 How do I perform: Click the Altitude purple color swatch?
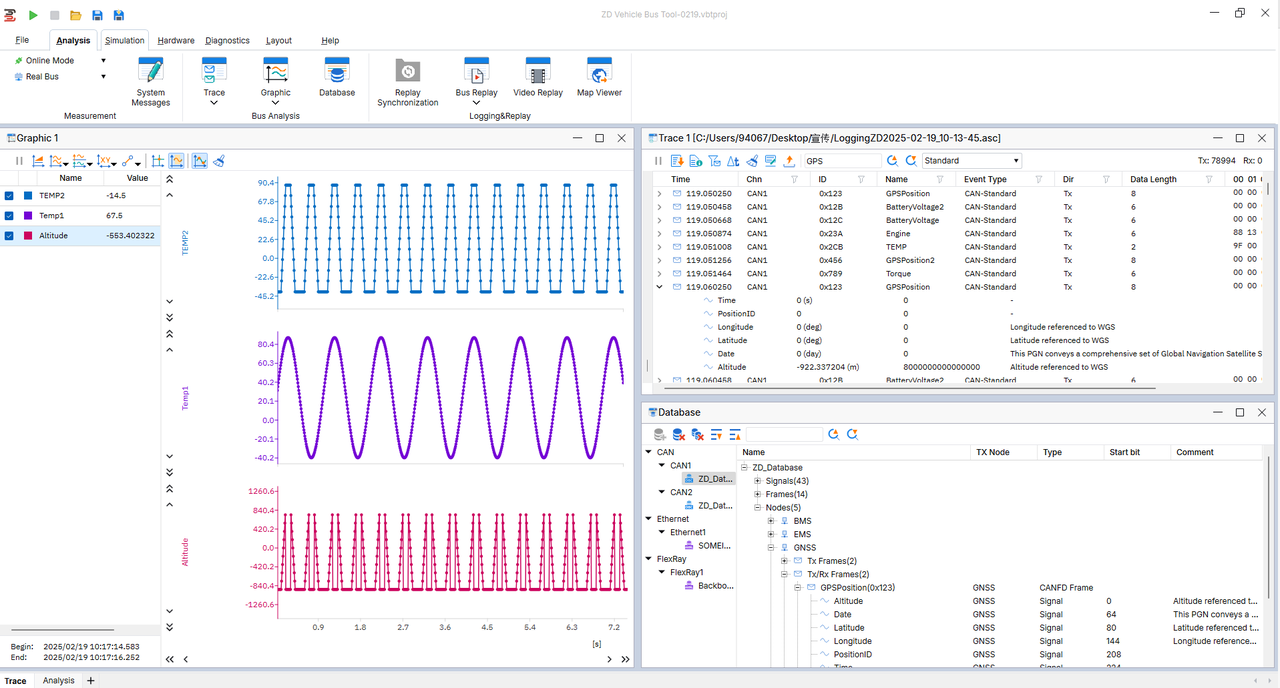pyautogui.click(x=27, y=236)
